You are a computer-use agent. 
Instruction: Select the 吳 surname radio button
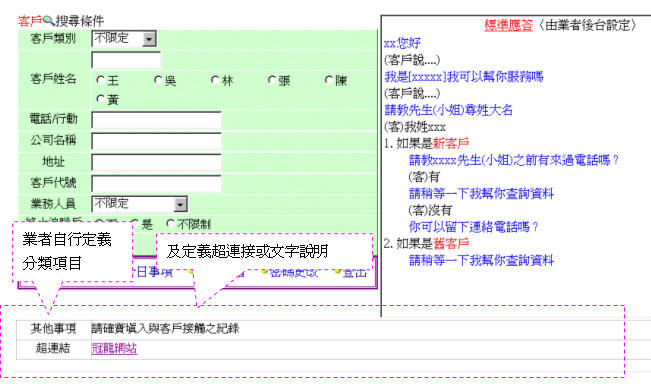[158, 79]
